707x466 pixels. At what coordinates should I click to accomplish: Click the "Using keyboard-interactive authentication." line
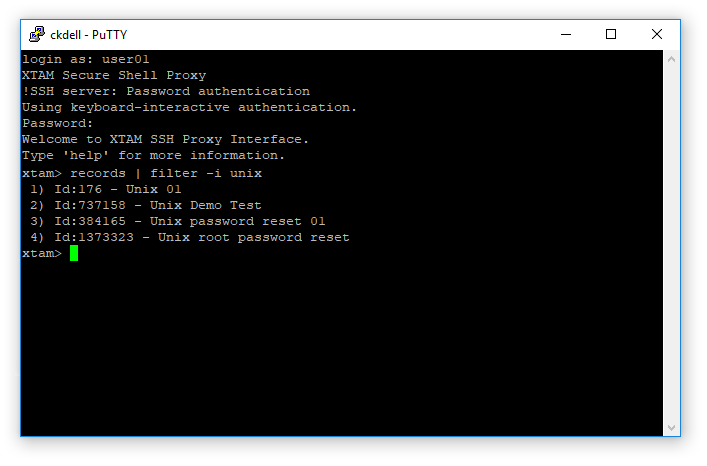point(189,107)
